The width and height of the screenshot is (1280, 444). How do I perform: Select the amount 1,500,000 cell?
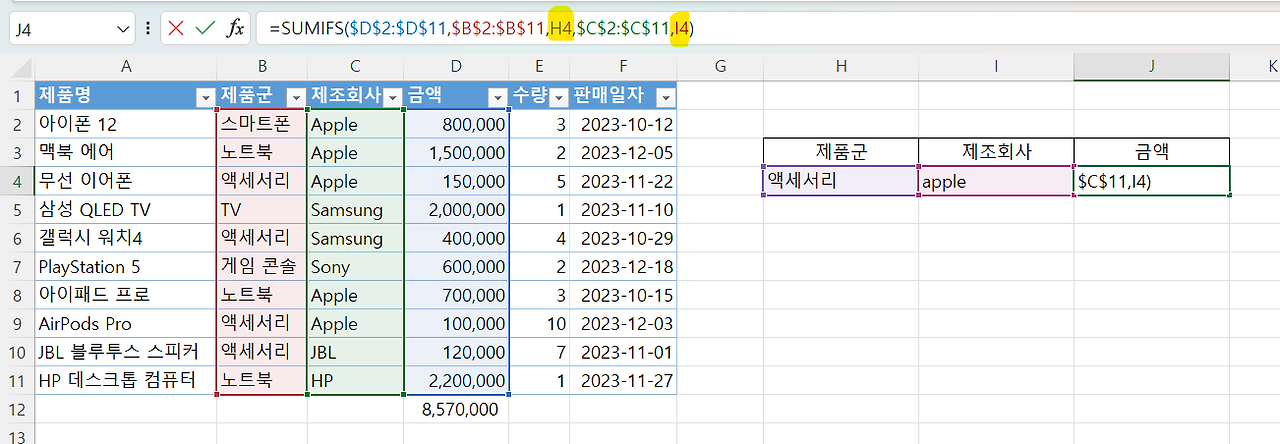click(457, 153)
